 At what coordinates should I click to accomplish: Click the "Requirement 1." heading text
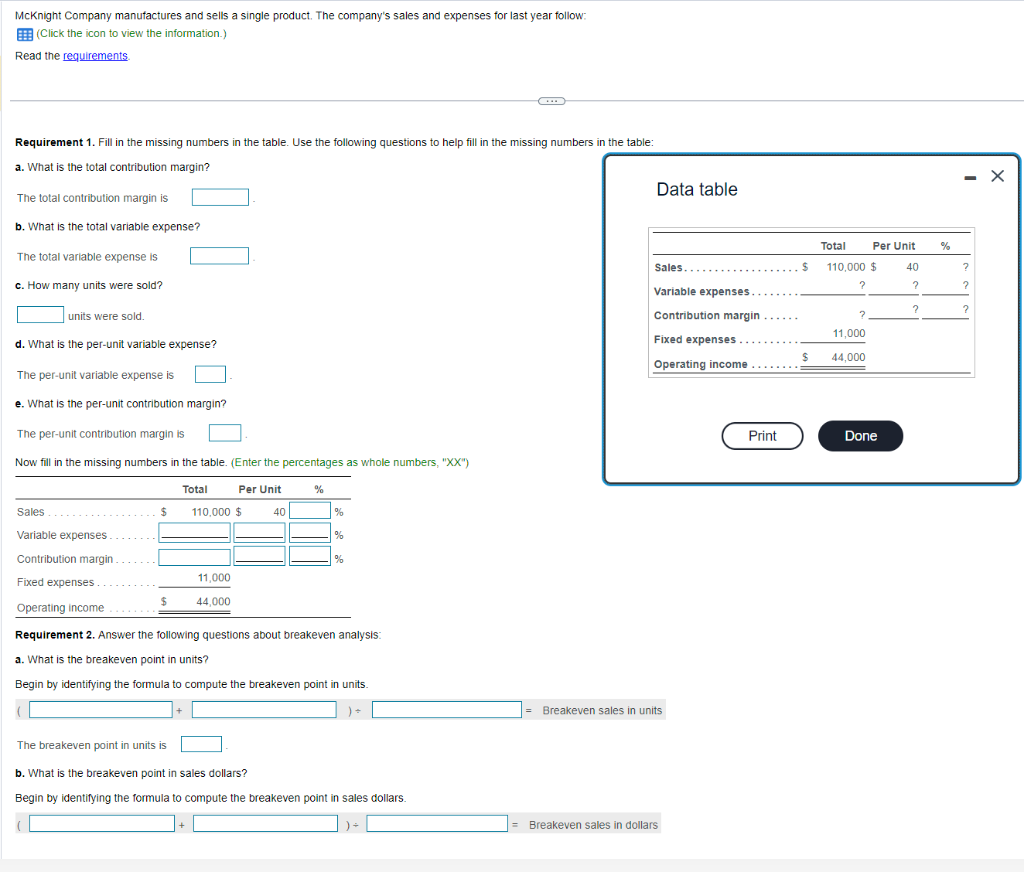tap(55, 142)
